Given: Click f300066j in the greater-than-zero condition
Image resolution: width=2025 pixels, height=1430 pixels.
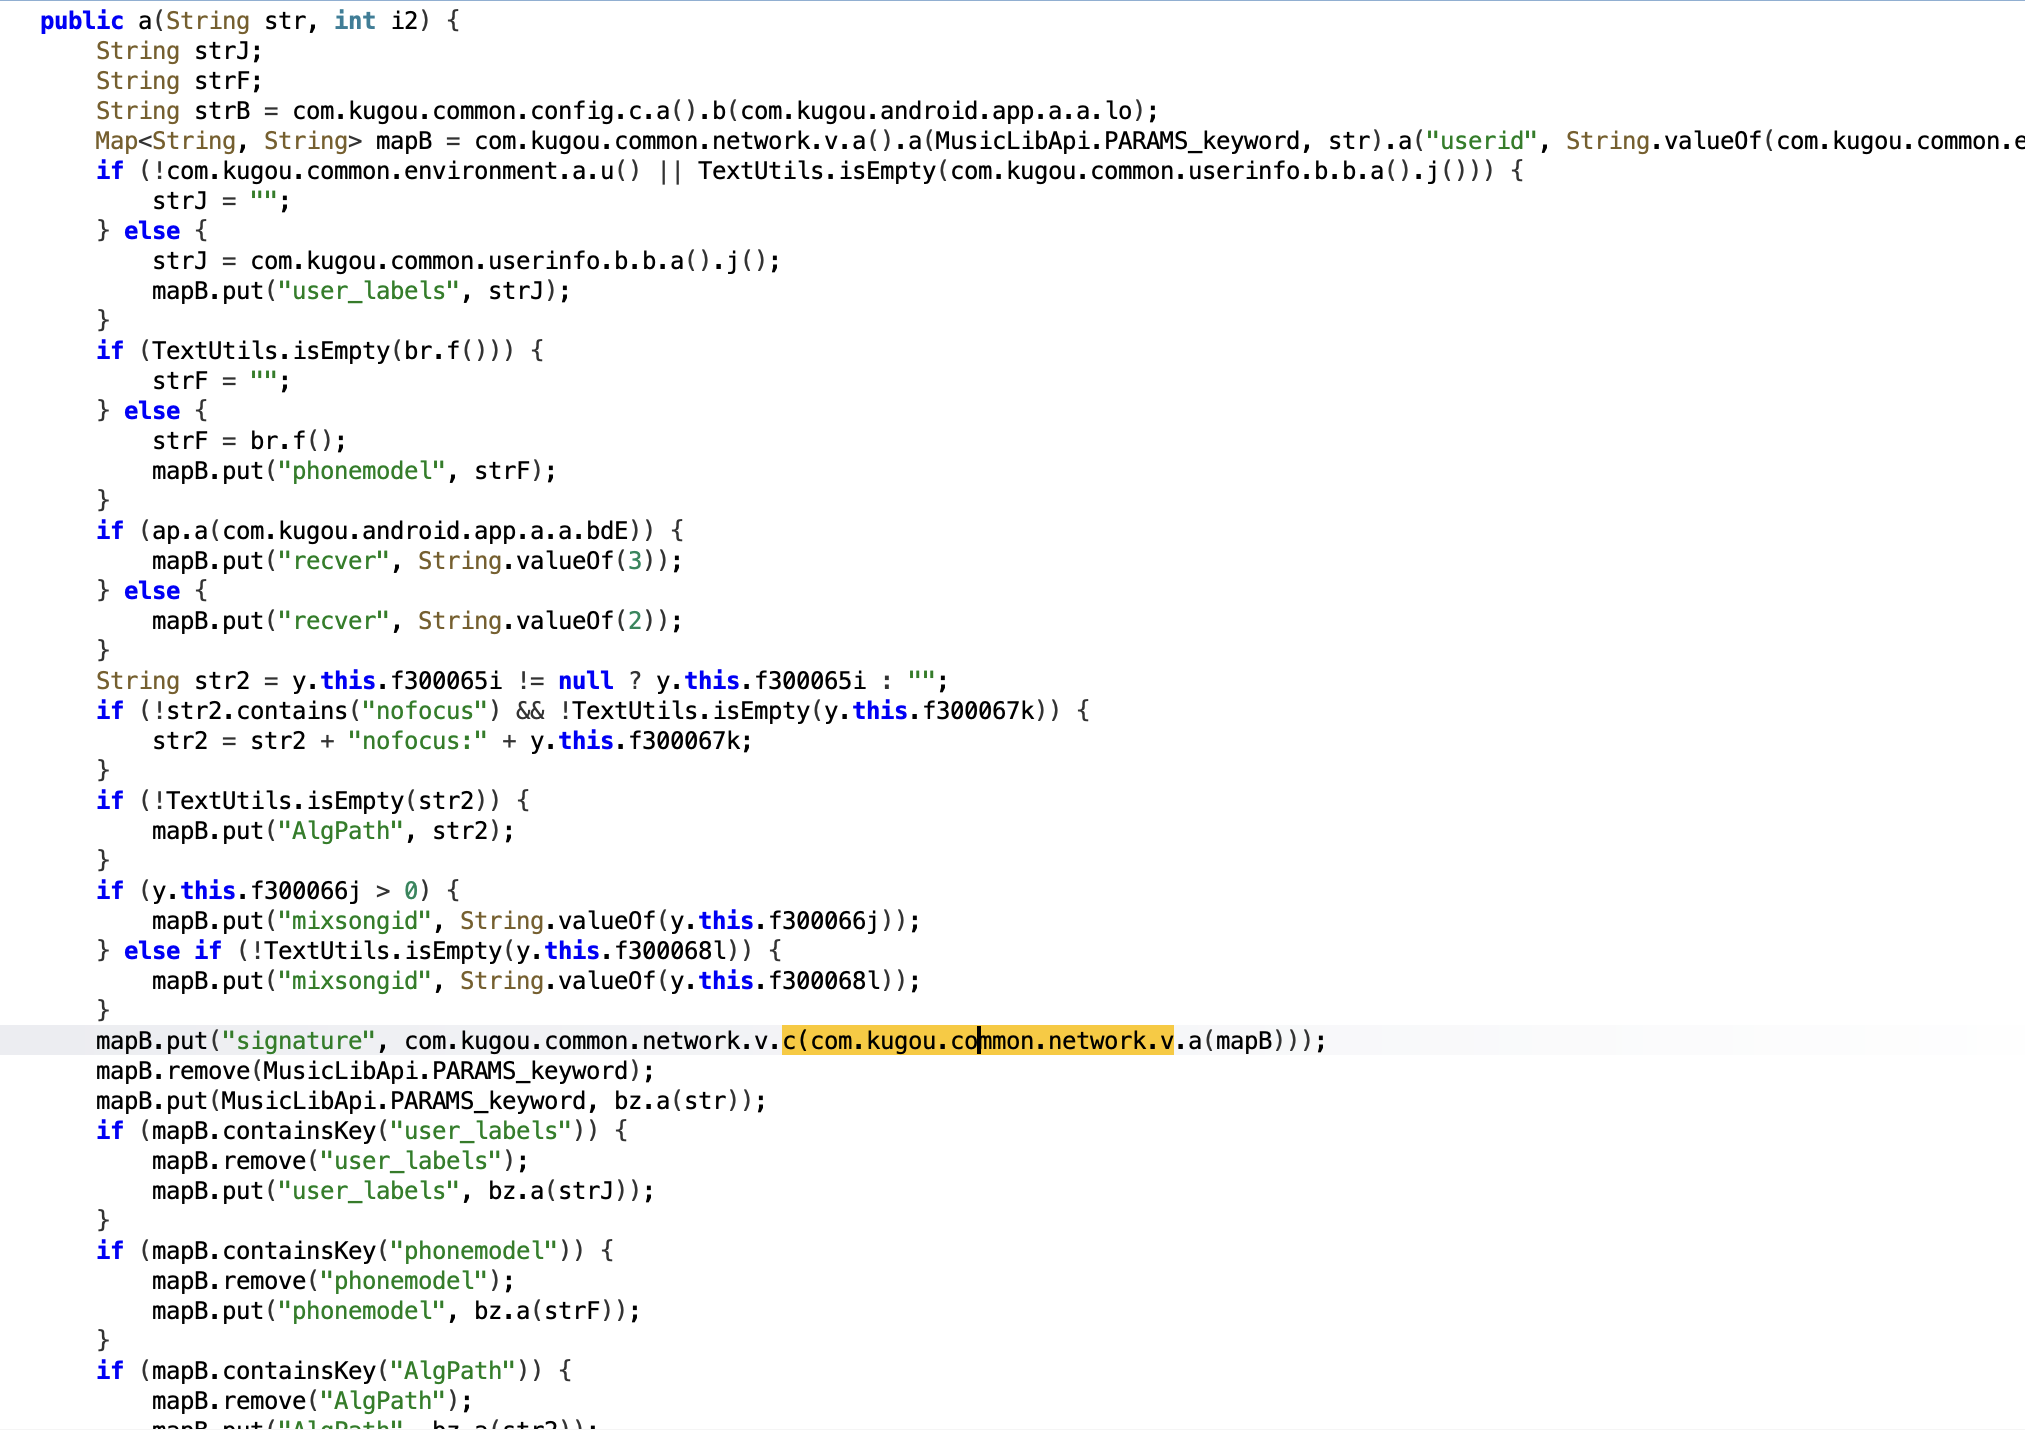Looking at the screenshot, I should [304, 891].
